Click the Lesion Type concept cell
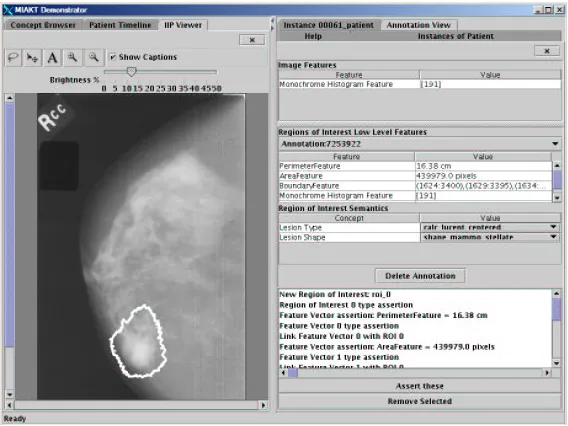 (x=349, y=227)
